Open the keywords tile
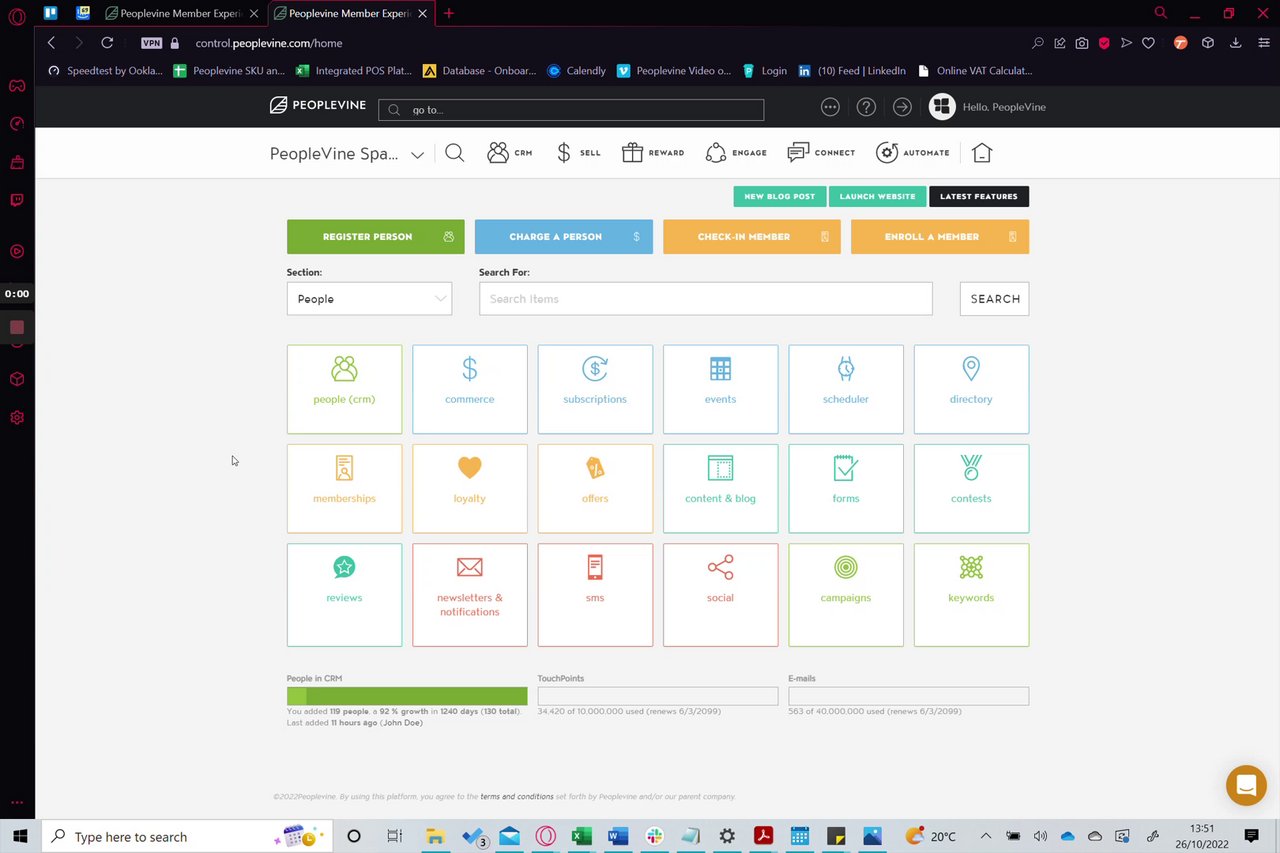This screenshot has width=1280, height=853. click(x=971, y=595)
